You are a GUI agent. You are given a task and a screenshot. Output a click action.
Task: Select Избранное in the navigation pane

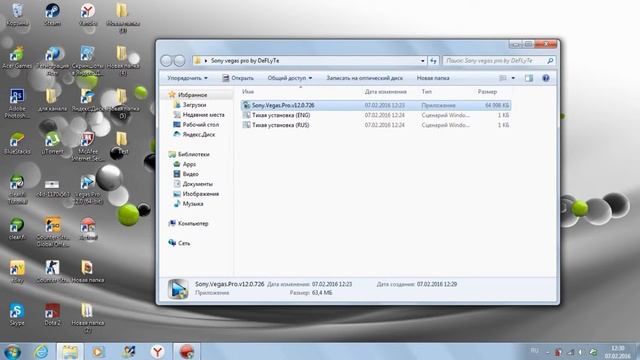click(x=192, y=95)
